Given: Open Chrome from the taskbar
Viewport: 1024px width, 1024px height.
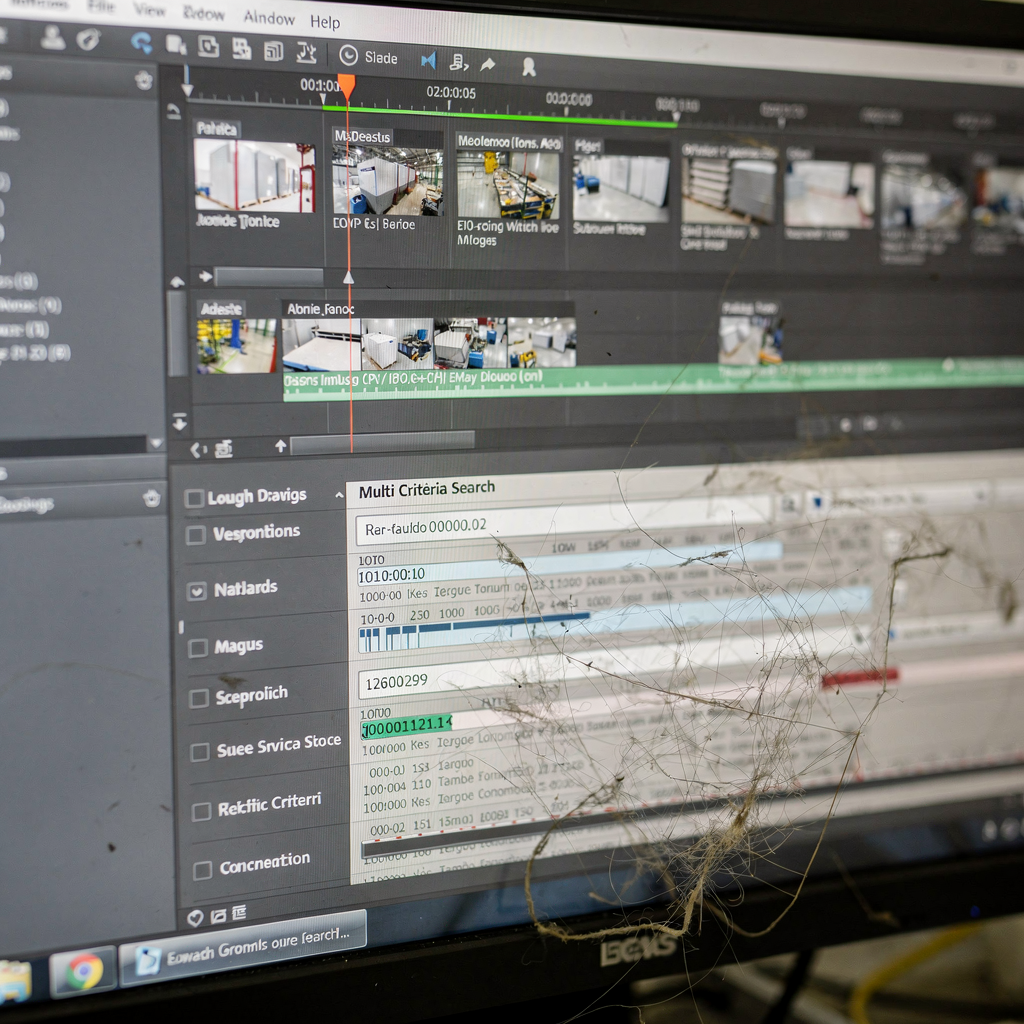Looking at the screenshot, I should pos(84,971).
